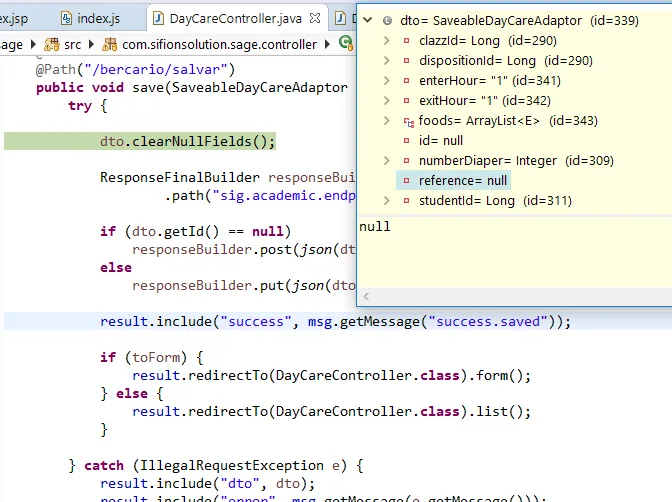Select the studentId Long row
Image resolution: width=672 pixels, height=502 pixels.
495,201
